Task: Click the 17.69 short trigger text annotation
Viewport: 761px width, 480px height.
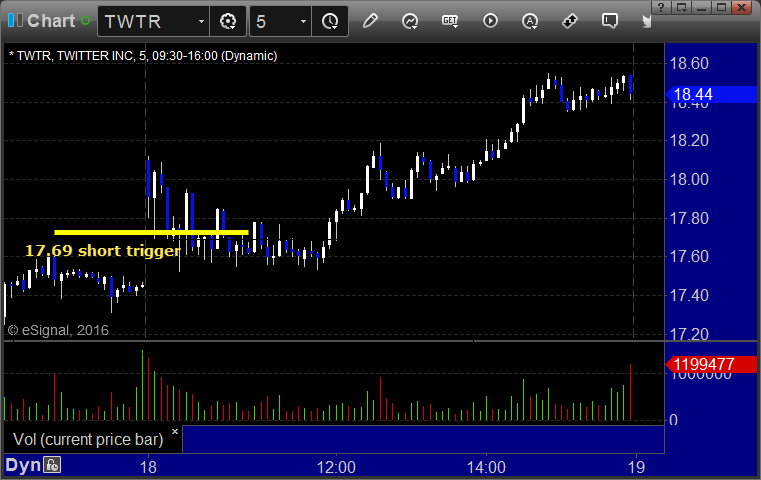Action: point(102,251)
